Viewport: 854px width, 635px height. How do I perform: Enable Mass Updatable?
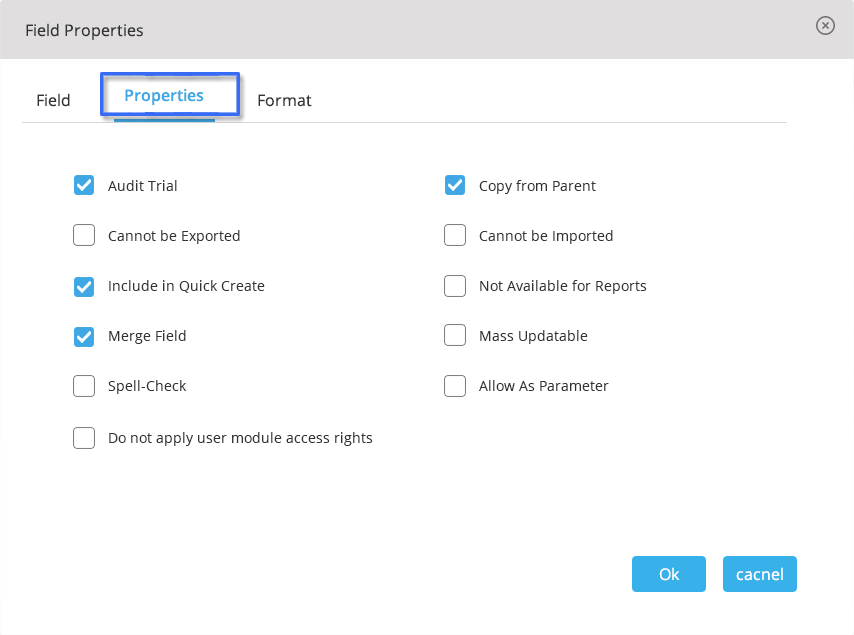coord(455,336)
